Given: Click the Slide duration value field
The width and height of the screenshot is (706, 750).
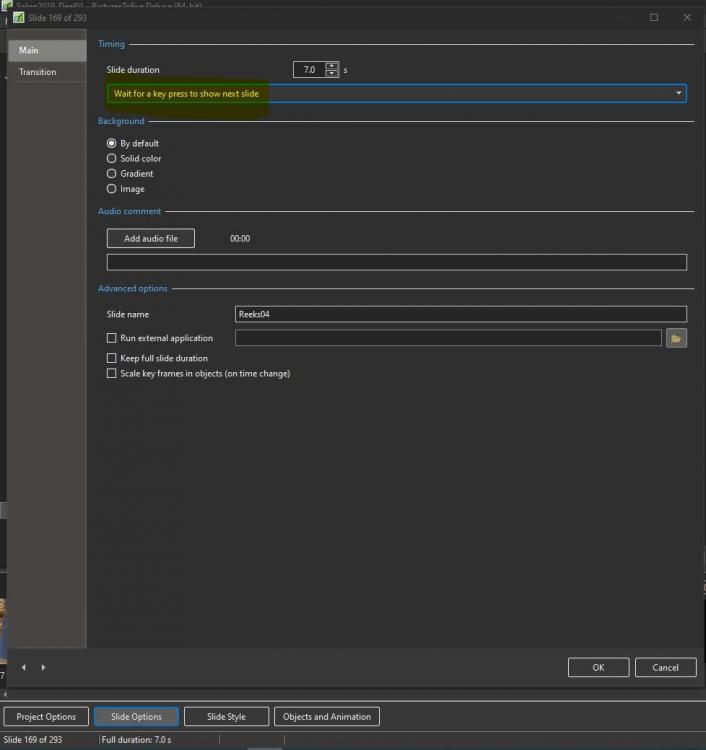Looking at the screenshot, I should click(x=309, y=70).
